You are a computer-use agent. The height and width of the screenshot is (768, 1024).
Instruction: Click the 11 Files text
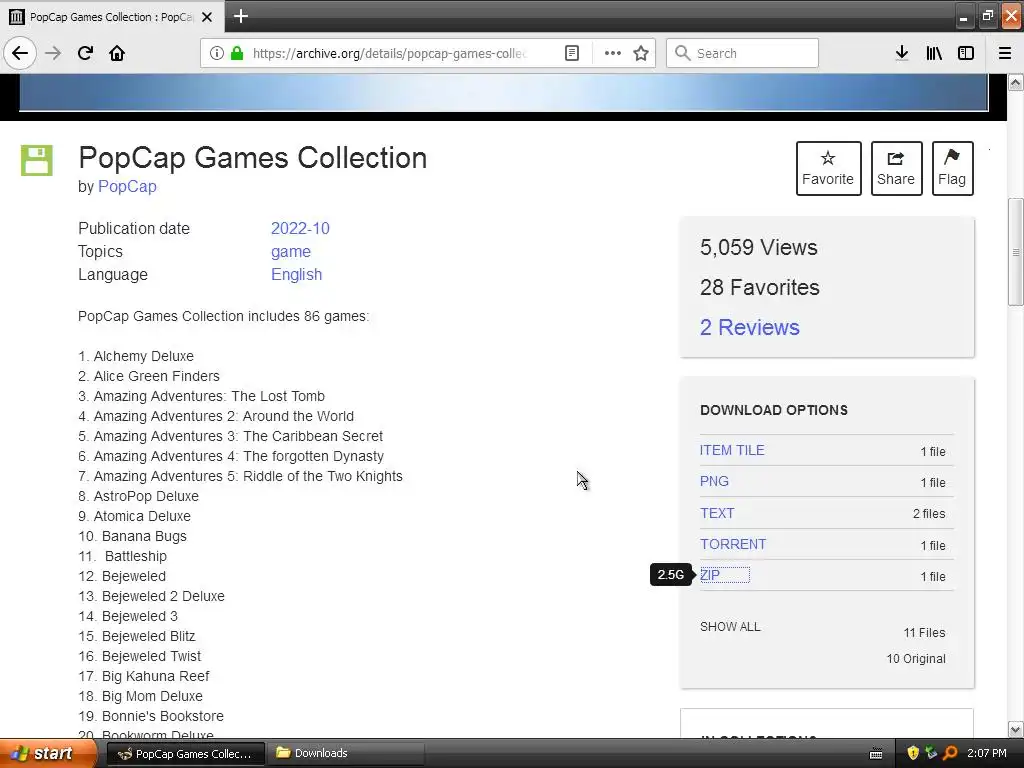pos(924,633)
